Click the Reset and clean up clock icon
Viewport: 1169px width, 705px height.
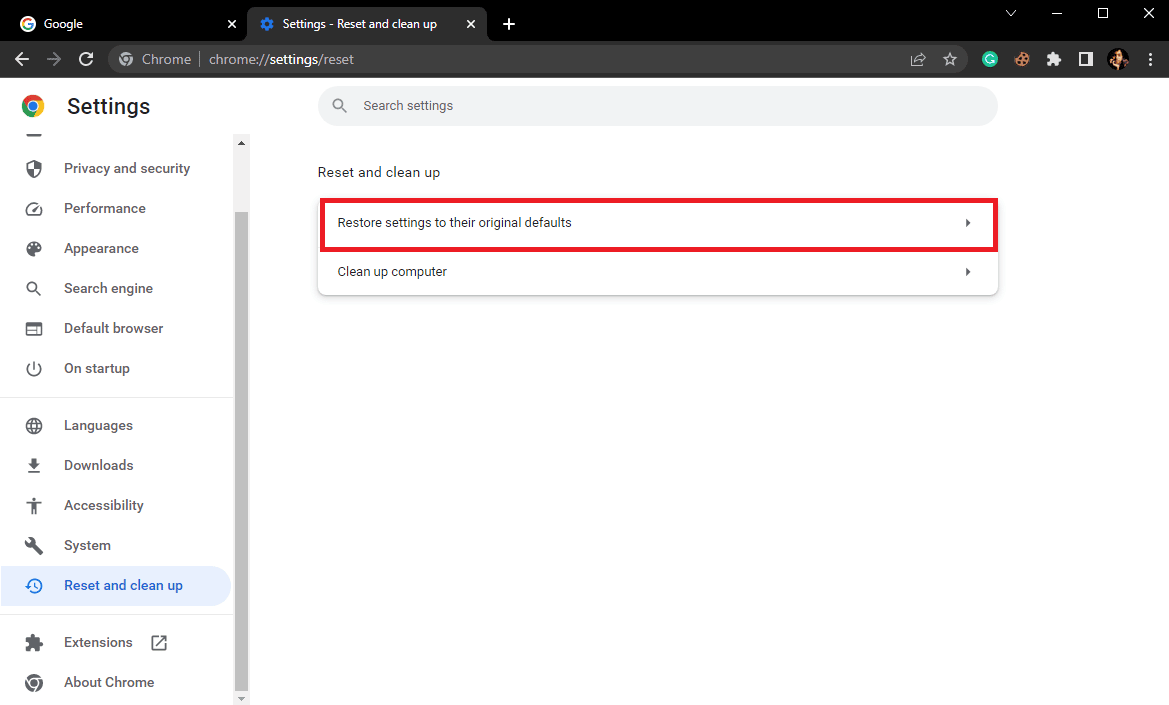click(x=34, y=586)
